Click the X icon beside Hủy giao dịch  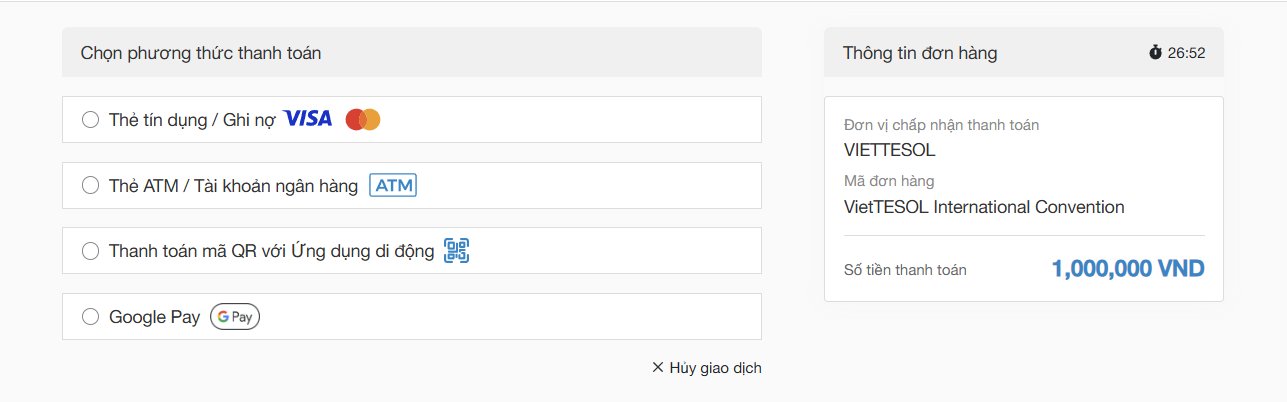tap(658, 367)
